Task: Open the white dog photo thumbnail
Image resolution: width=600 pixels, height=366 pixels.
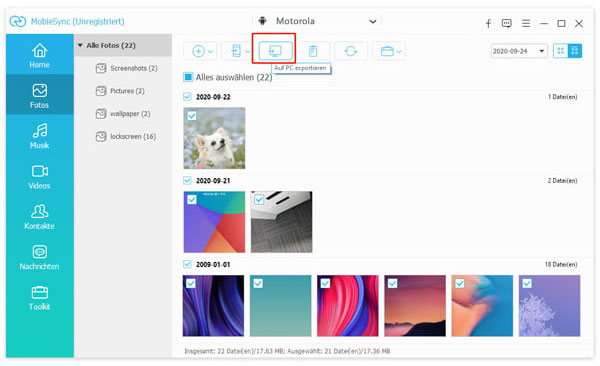Action: (x=214, y=138)
